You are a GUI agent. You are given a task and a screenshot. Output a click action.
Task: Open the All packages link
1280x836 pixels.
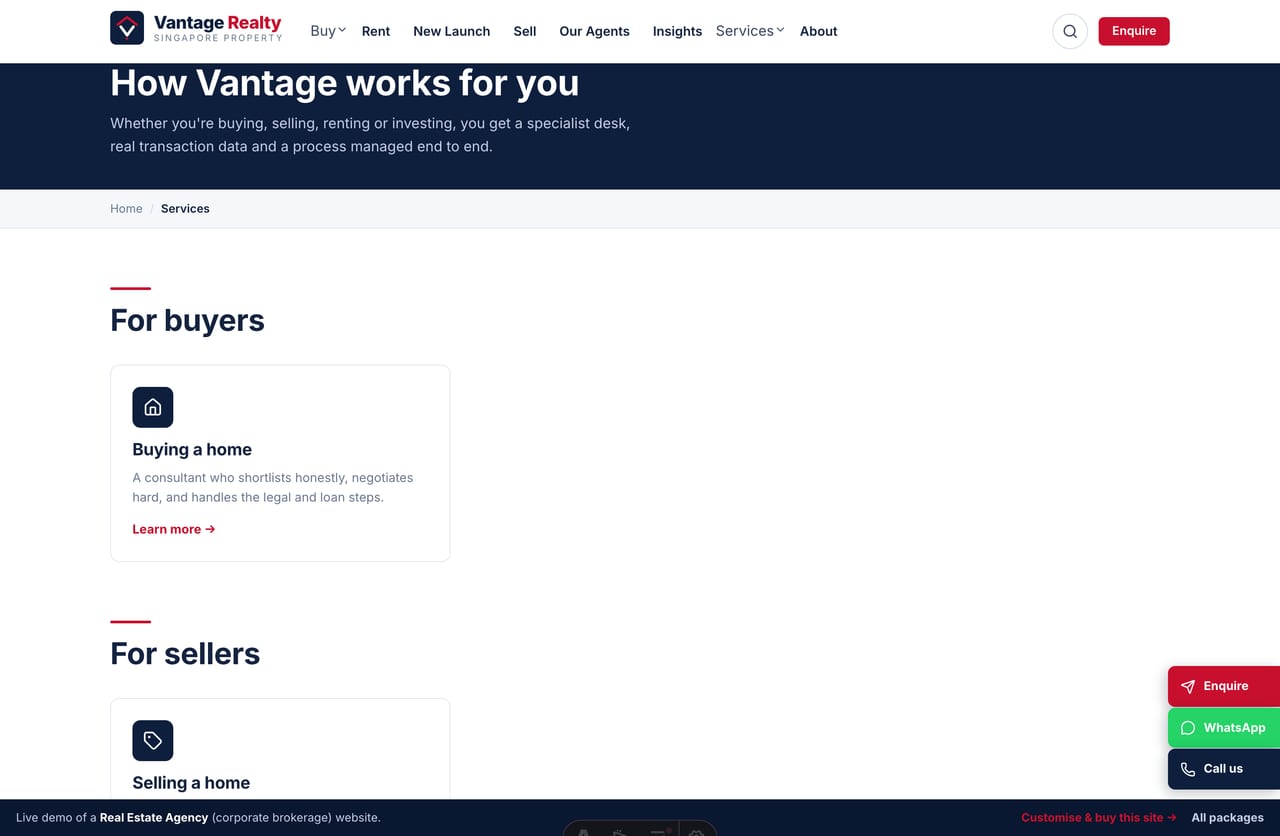1228,817
